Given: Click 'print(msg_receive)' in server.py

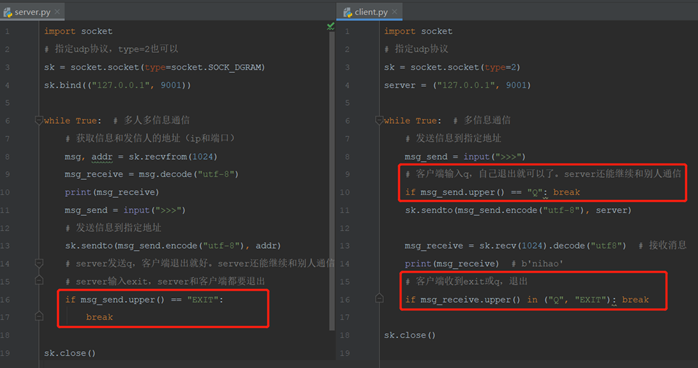Looking at the screenshot, I should tap(112, 192).
